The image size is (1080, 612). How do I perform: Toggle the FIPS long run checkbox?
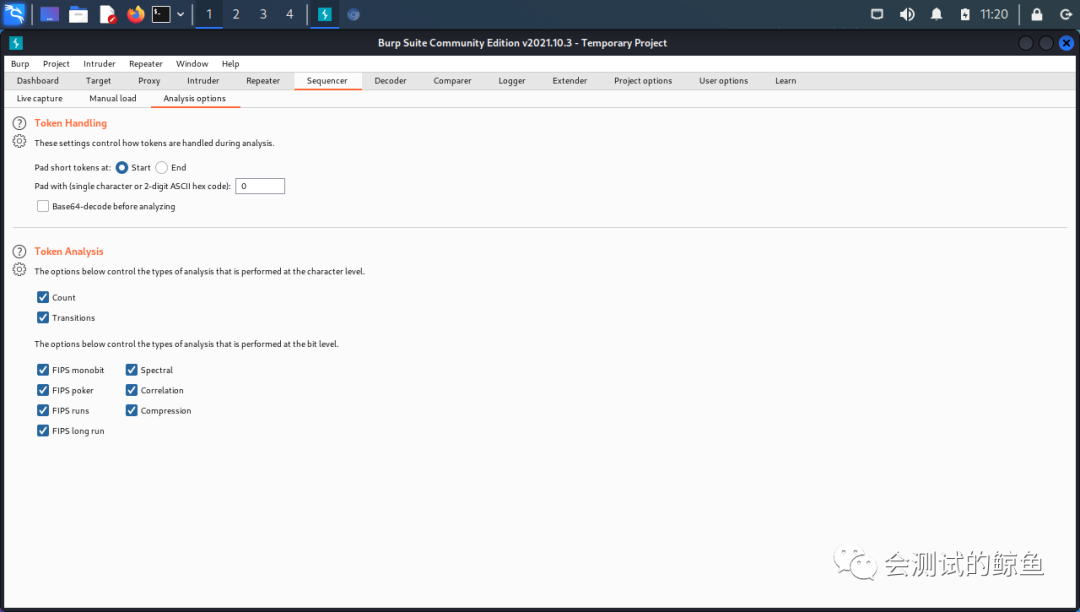(43, 430)
